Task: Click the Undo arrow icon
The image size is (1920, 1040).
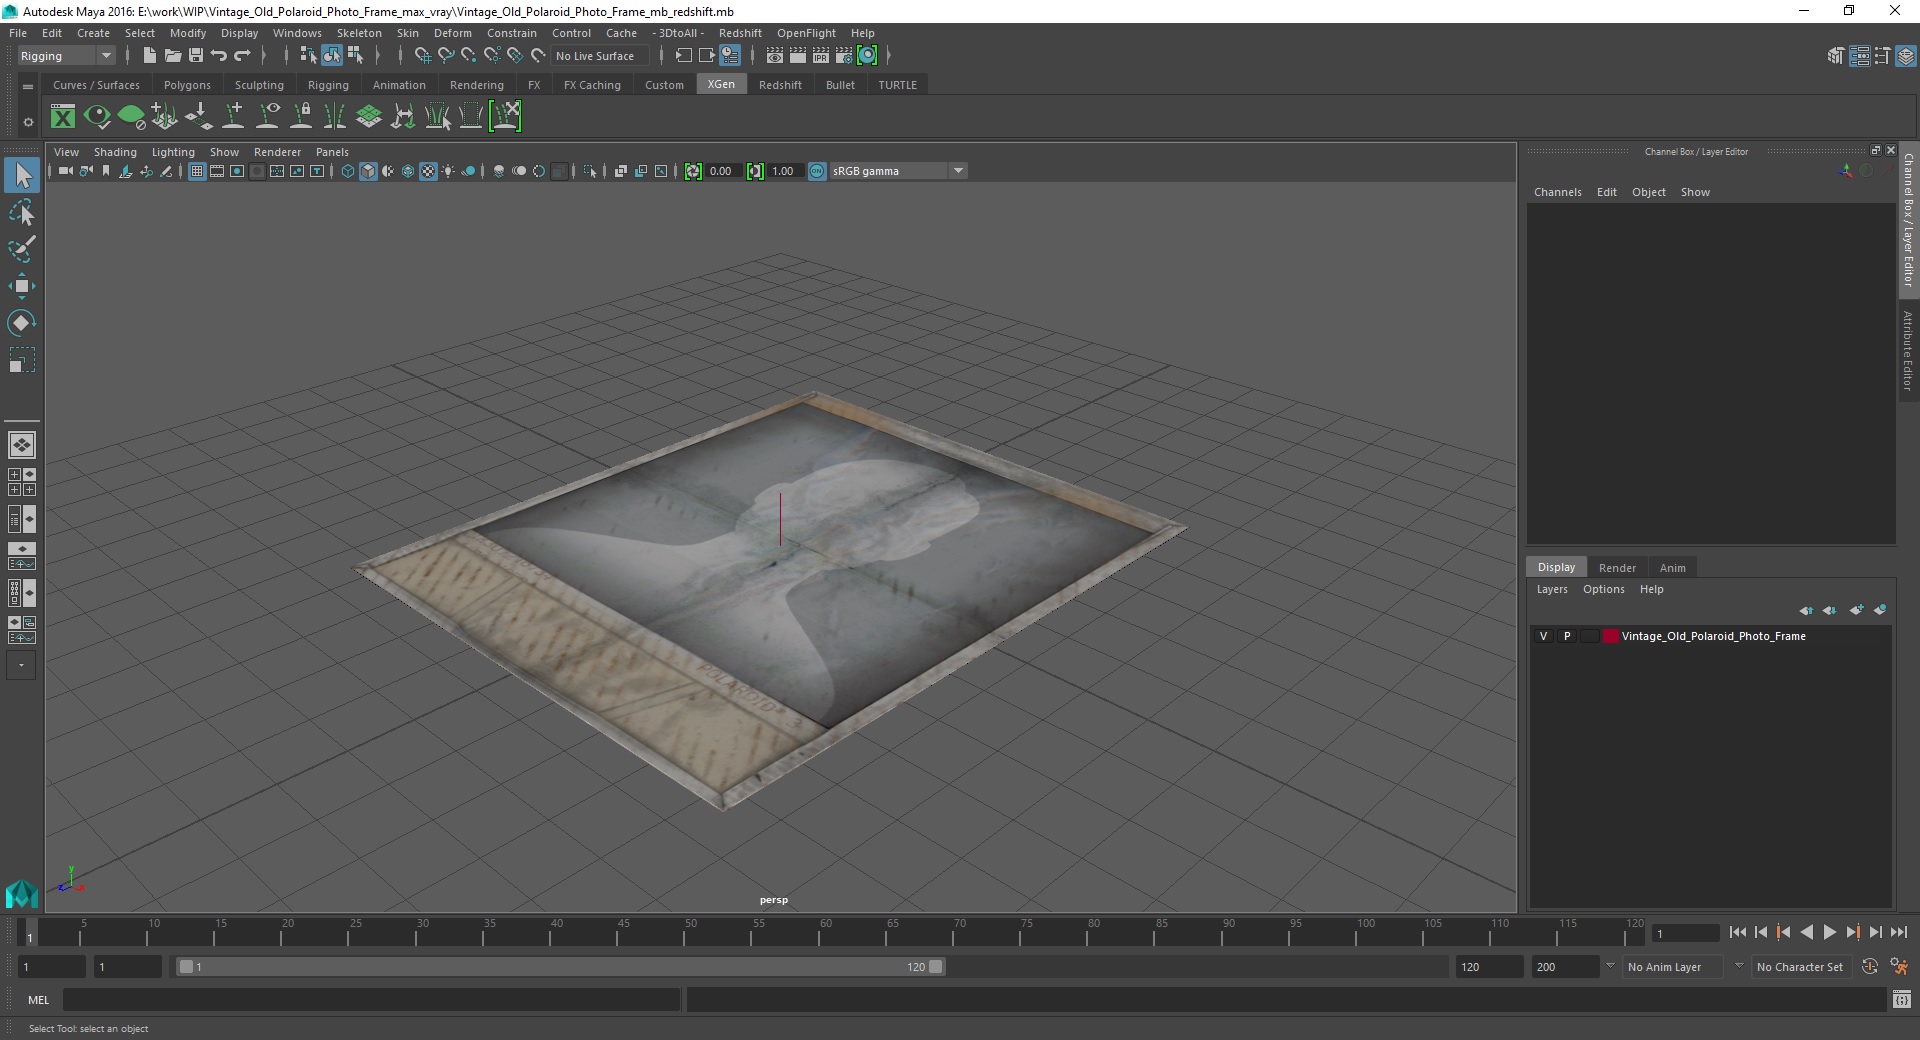Action: click(x=219, y=56)
